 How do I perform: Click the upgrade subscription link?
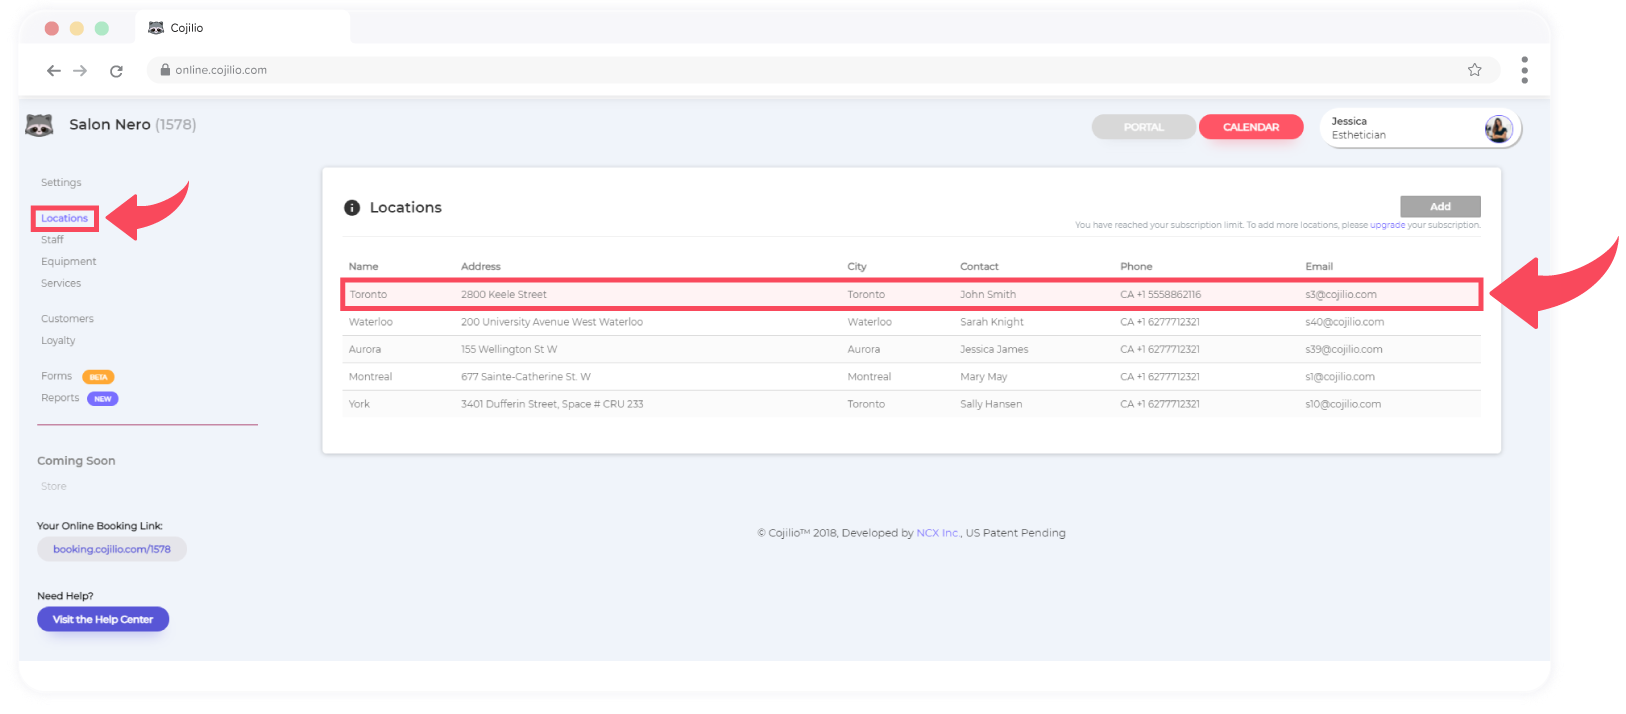(1387, 225)
